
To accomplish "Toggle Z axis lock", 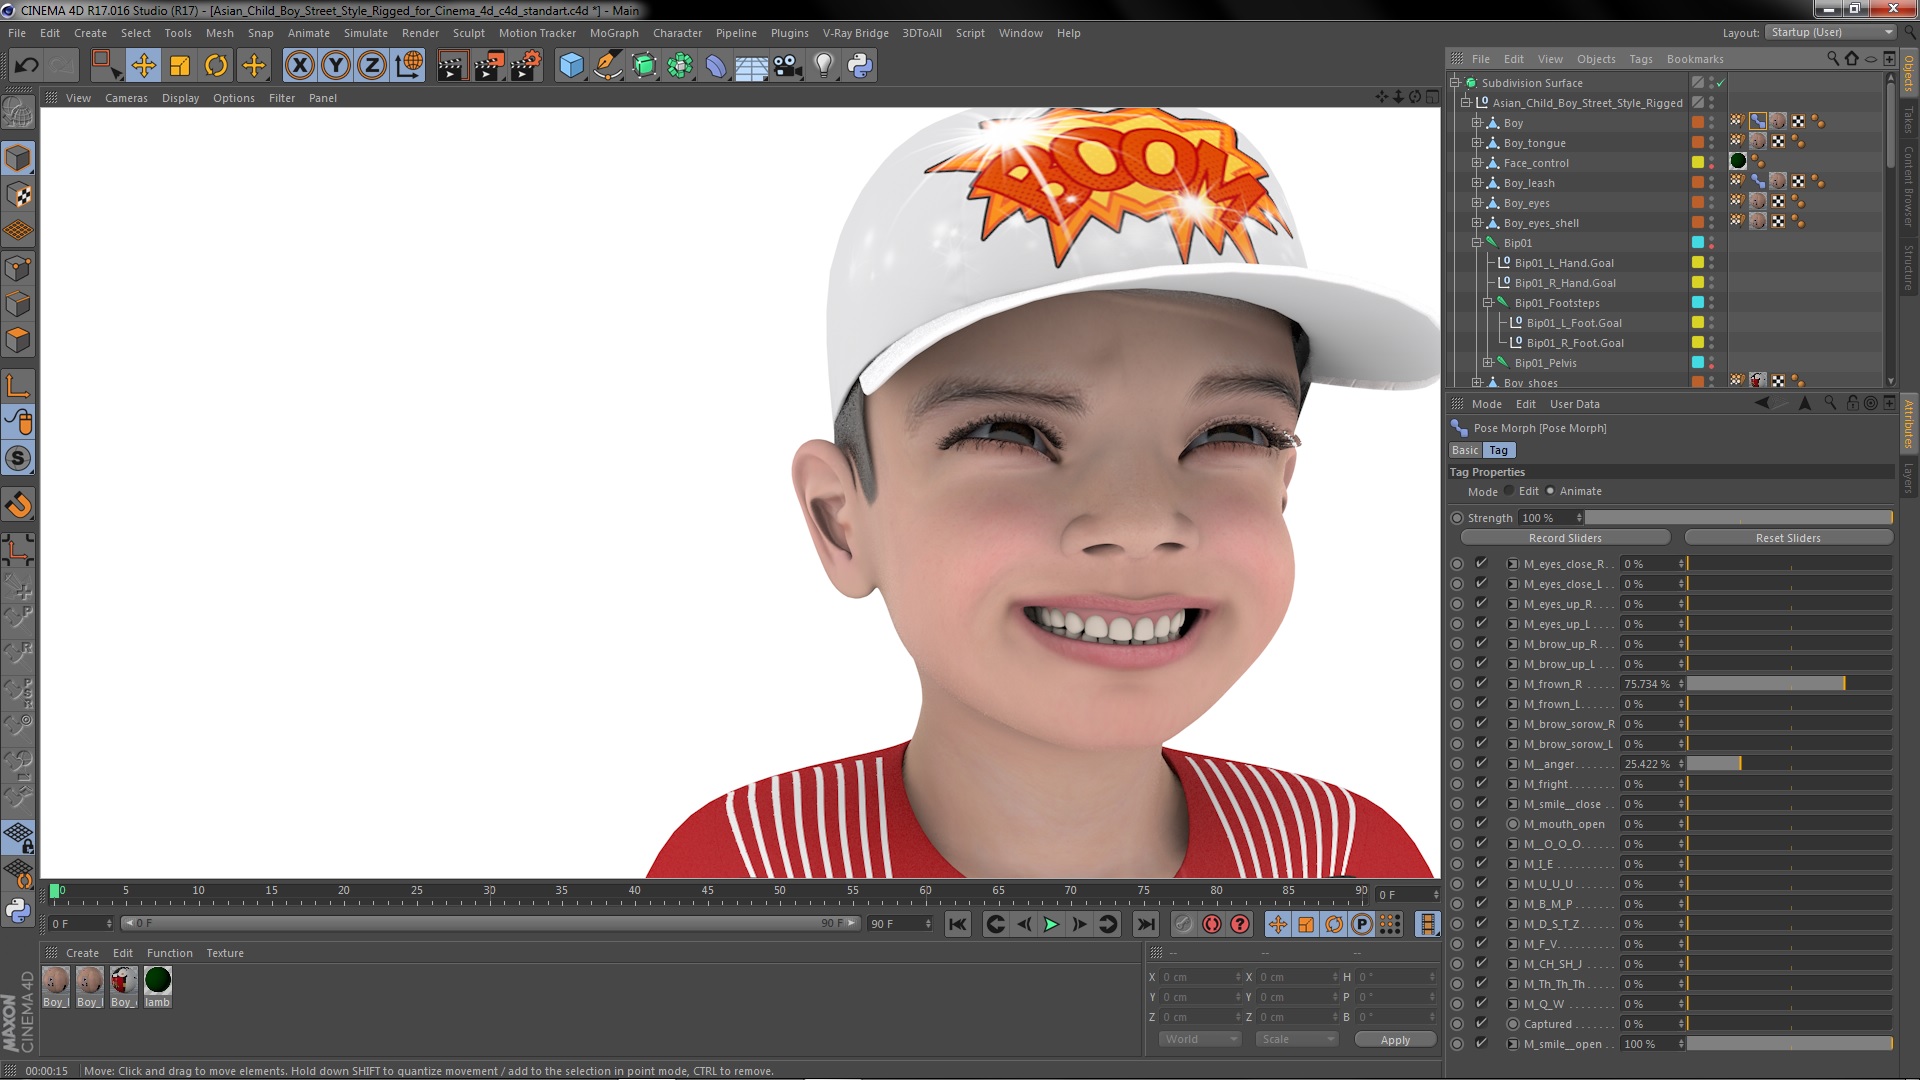I will (372, 66).
